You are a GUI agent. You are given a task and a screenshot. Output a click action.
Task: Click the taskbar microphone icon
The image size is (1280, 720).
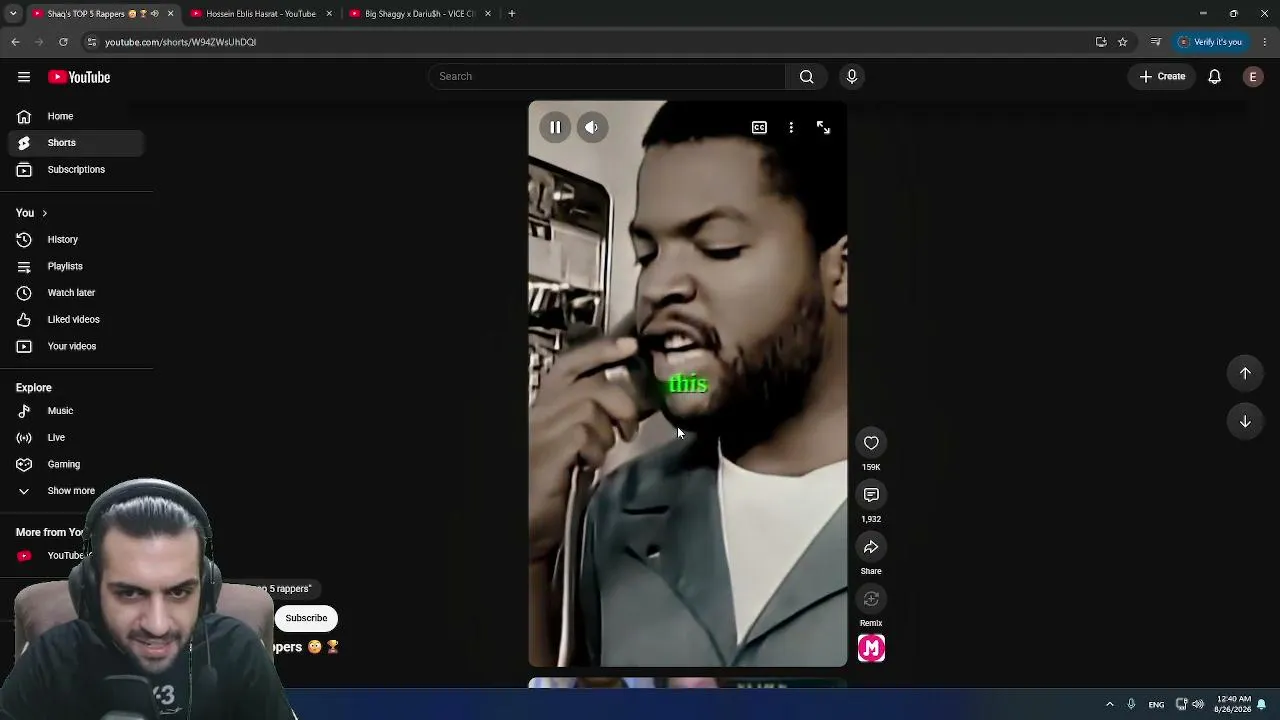pyautogui.click(x=1131, y=705)
